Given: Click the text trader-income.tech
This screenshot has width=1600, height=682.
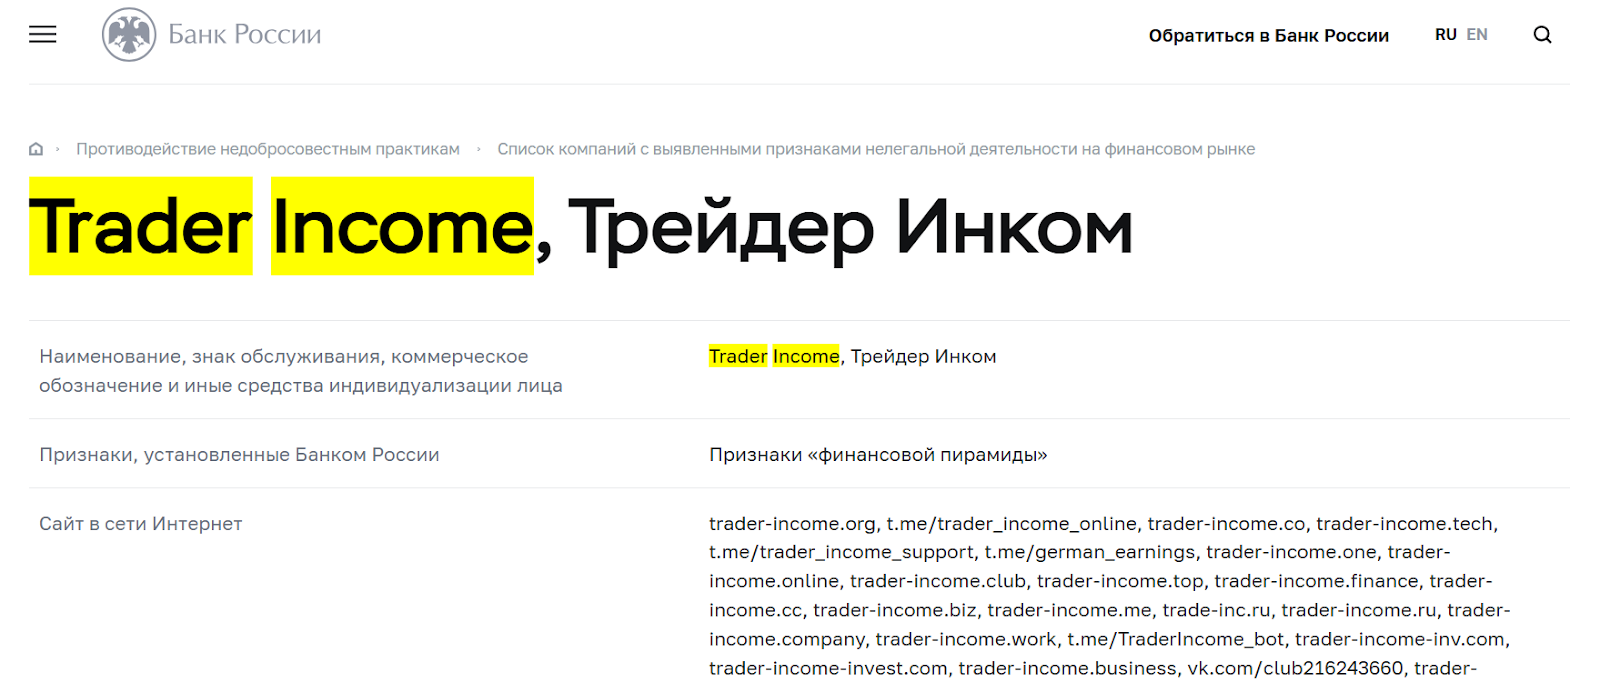Looking at the screenshot, I should pos(1404,524).
